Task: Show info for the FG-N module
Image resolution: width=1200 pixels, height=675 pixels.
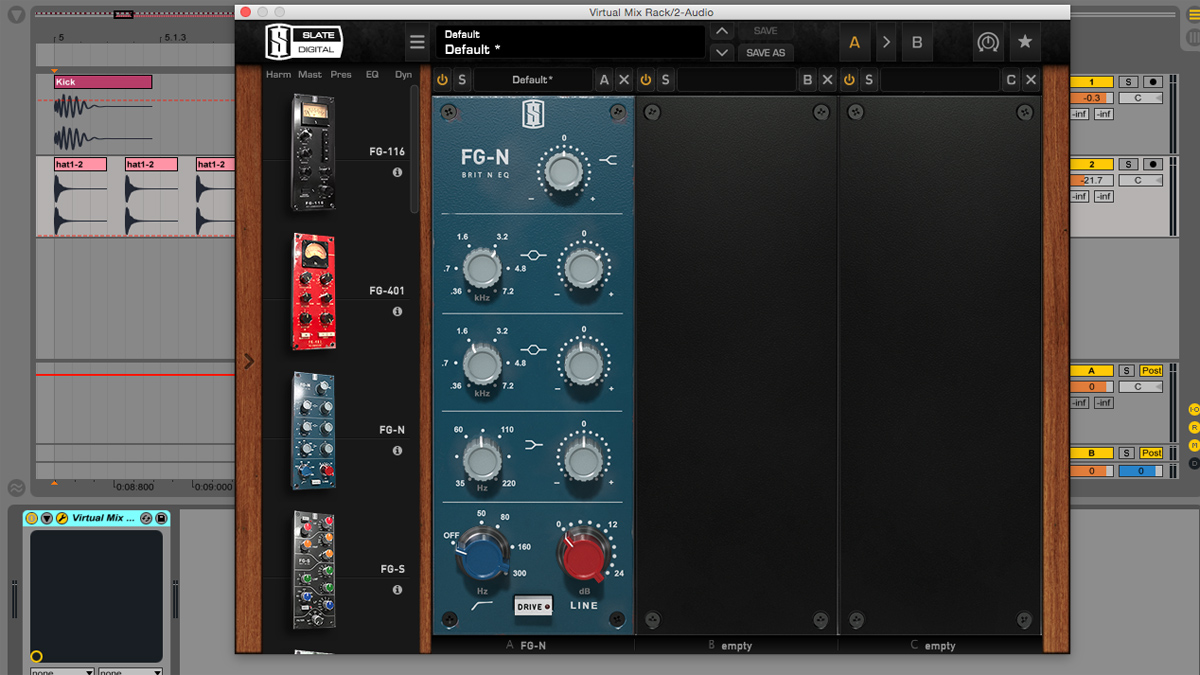Action: [397, 451]
